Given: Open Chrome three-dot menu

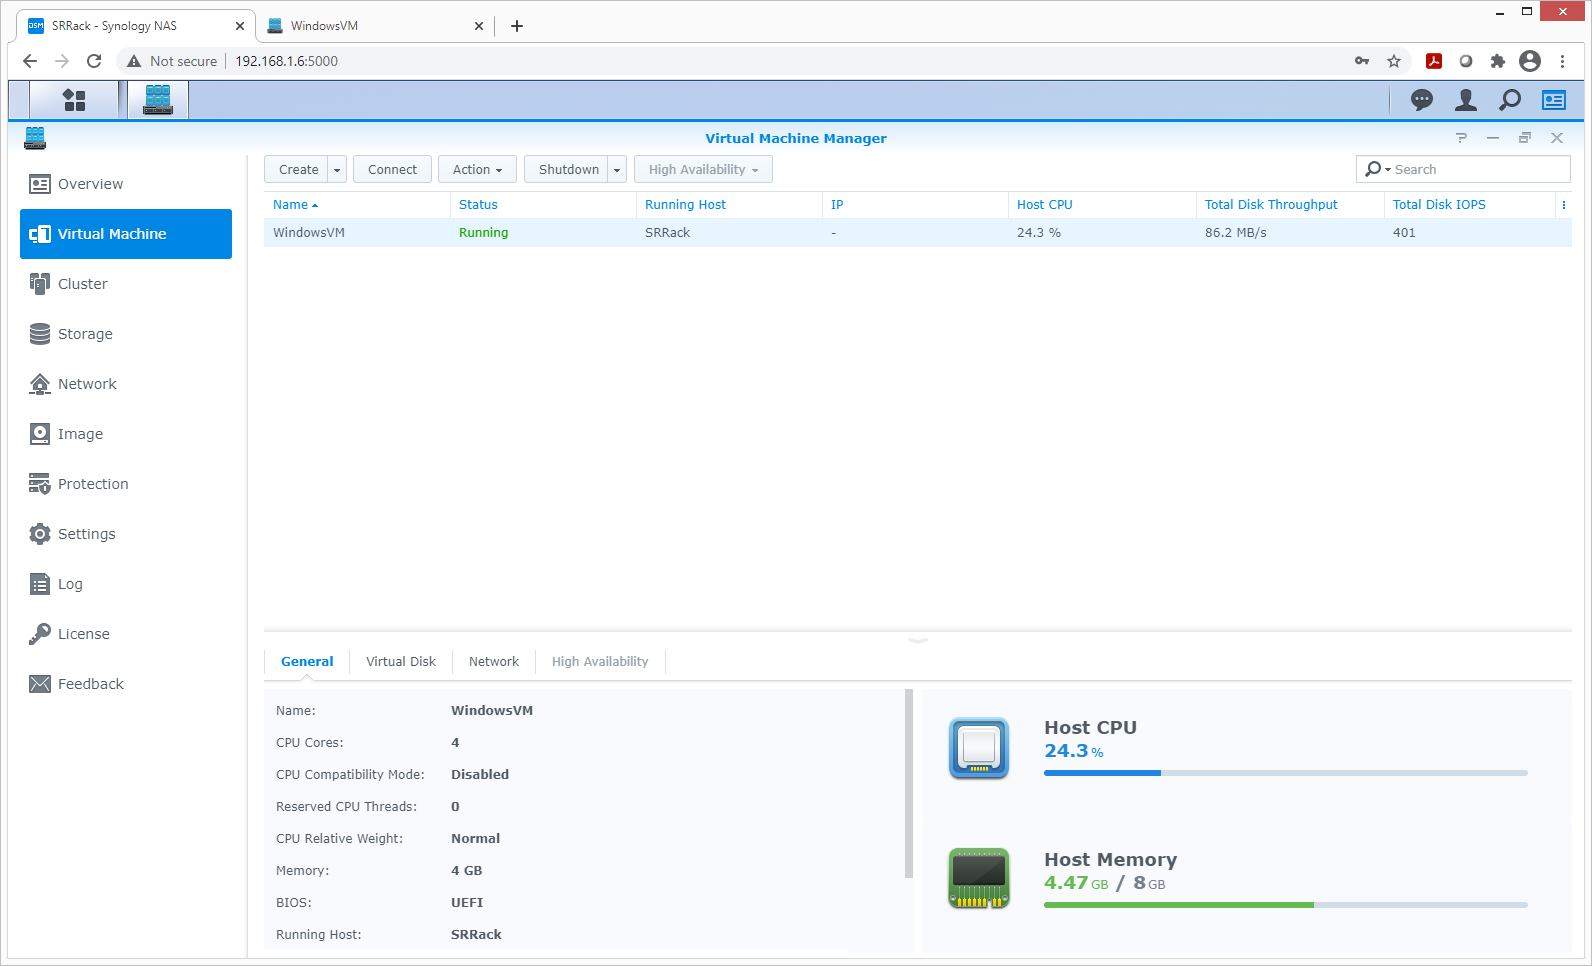Looking at the screenshot, I should [1562, 61].
